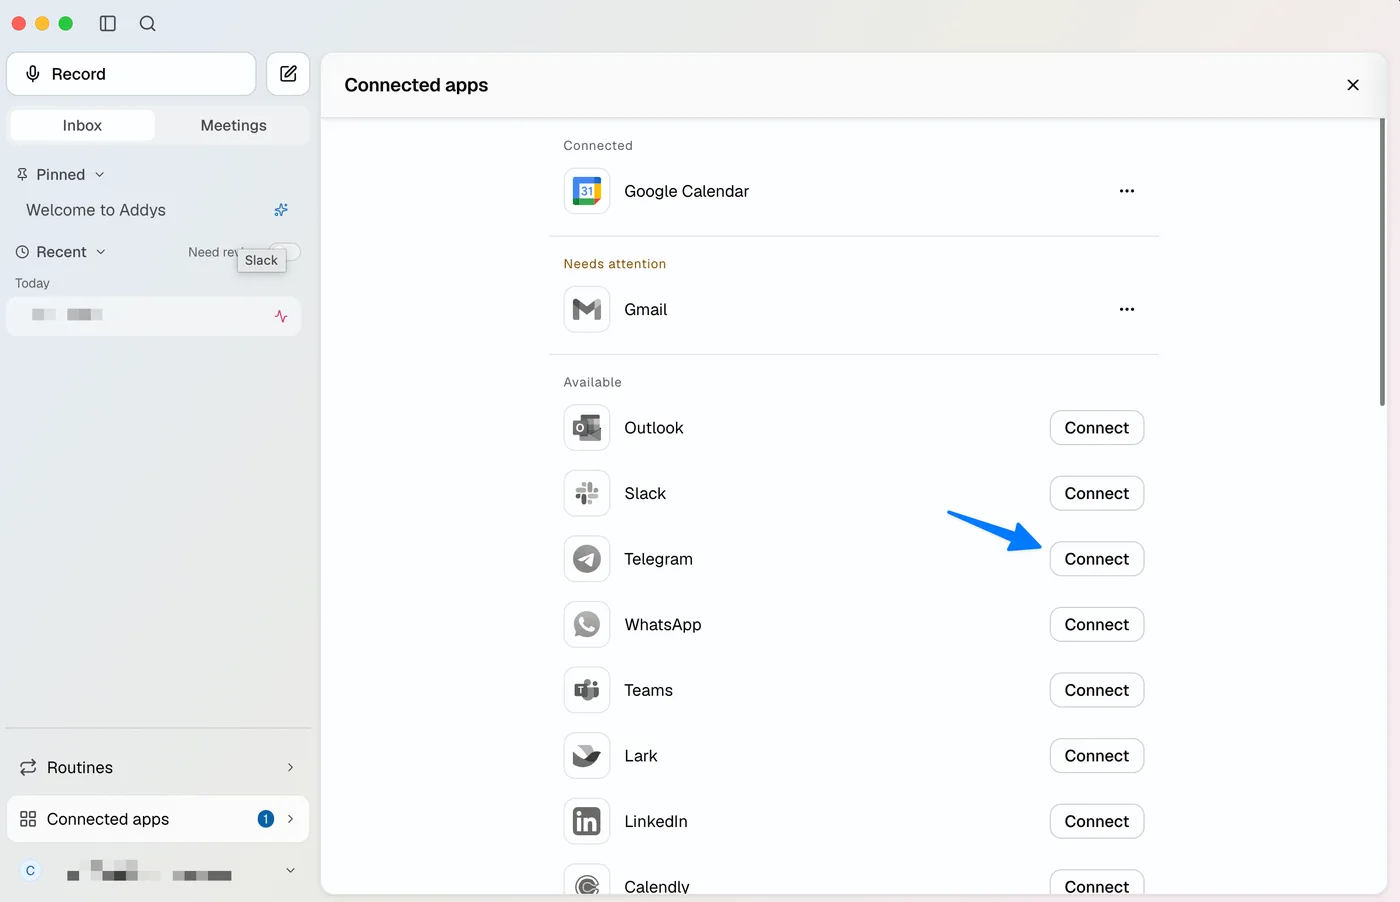The height and width of the screenshot is (902, 1400).
Task: Connect the Outlook app
Action: (1097, 428)
